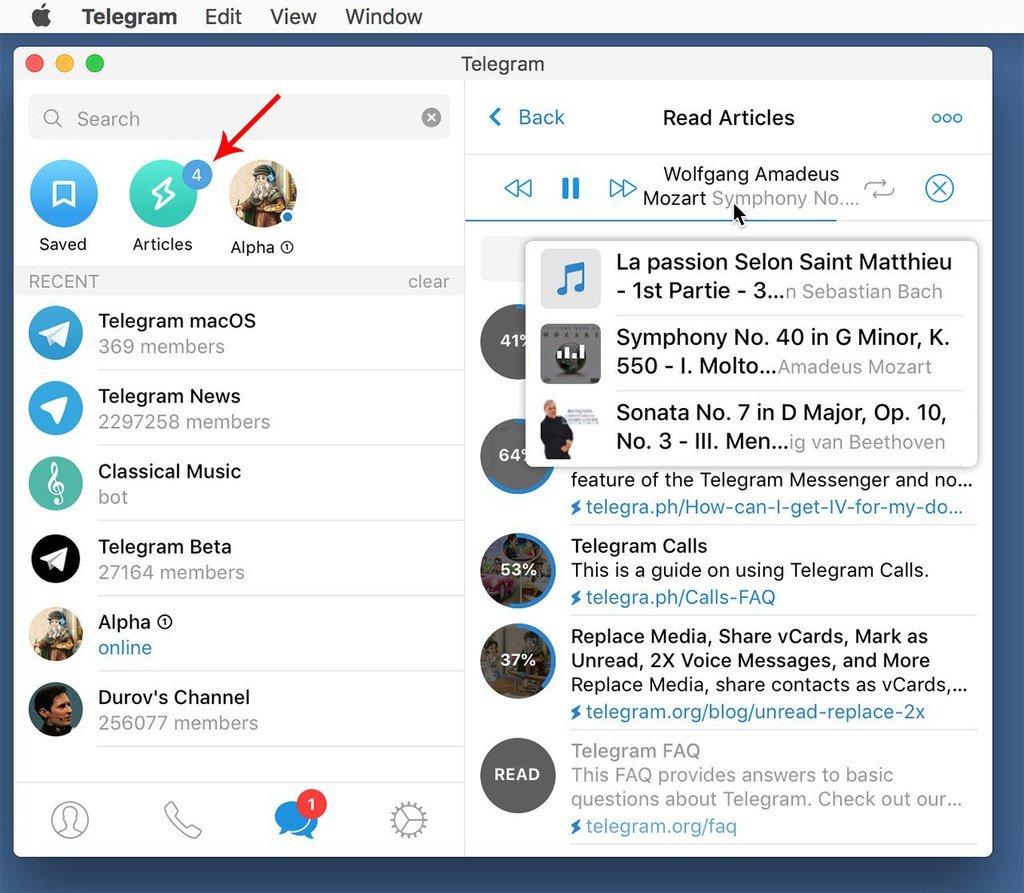
Task: Close the audio player
Action: [x=939, y=189]
